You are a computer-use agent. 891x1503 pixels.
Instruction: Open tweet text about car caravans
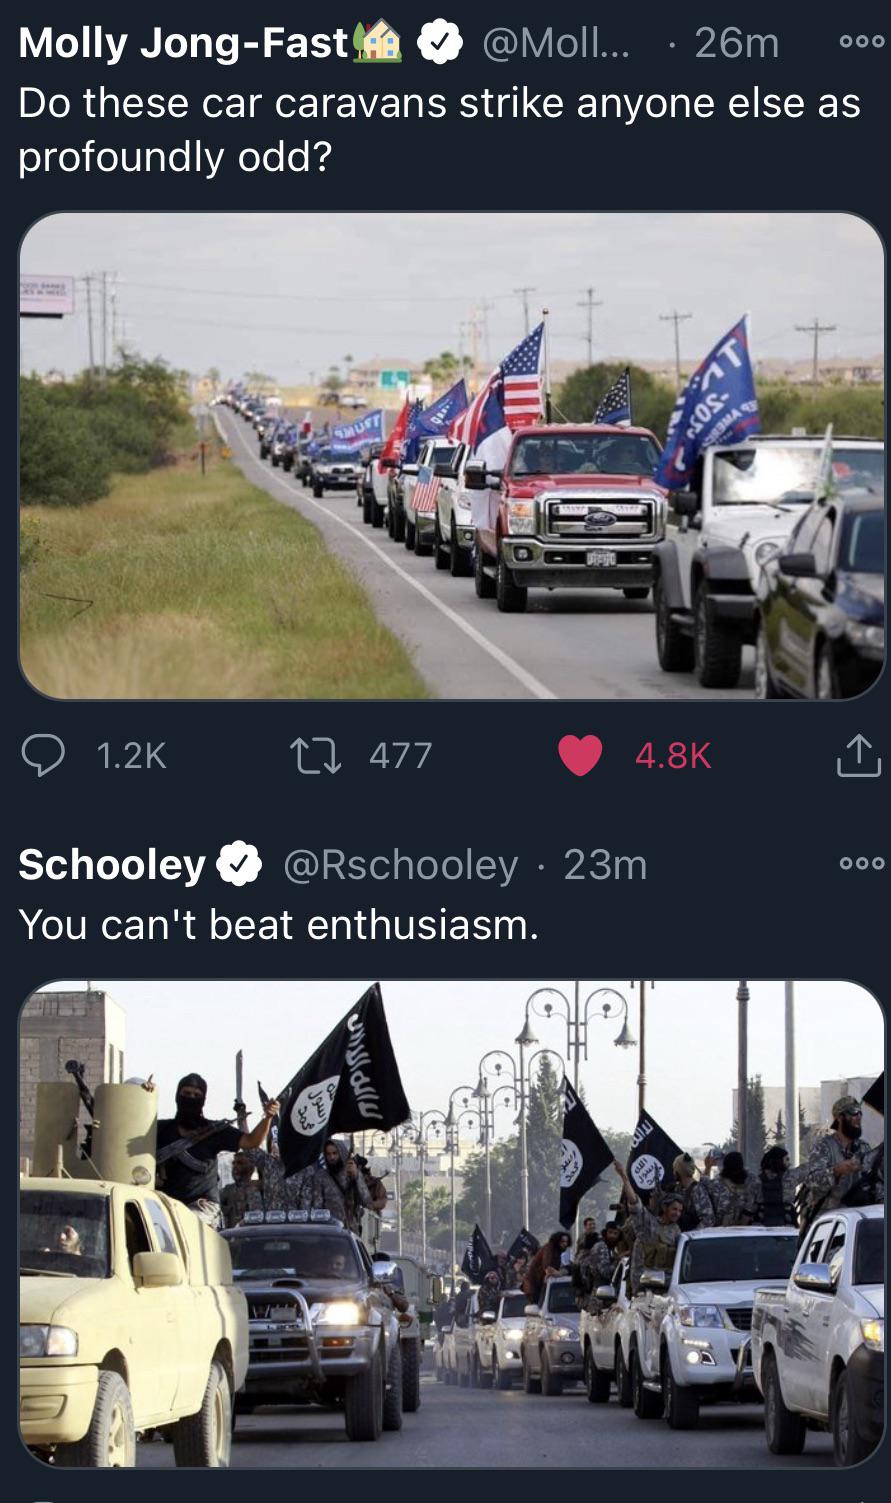(x=439, y=129)
